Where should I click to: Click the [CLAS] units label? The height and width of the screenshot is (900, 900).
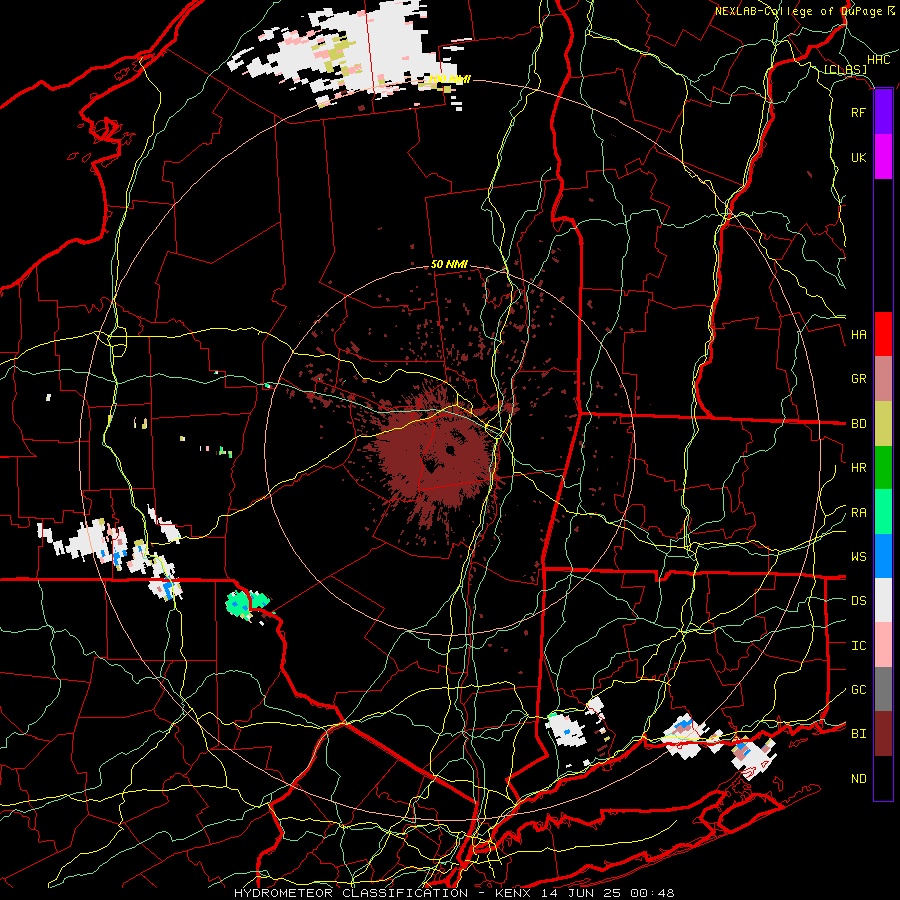(x=845, y=70)
